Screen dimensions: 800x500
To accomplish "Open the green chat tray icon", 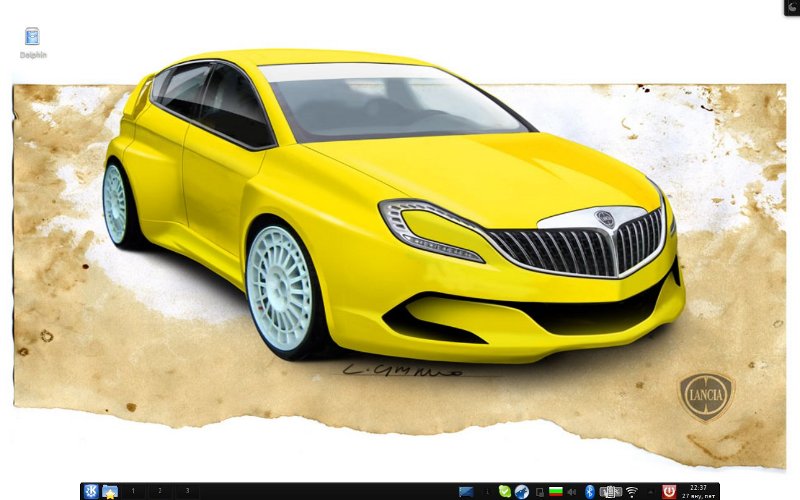I will click(x=505, y=491).
